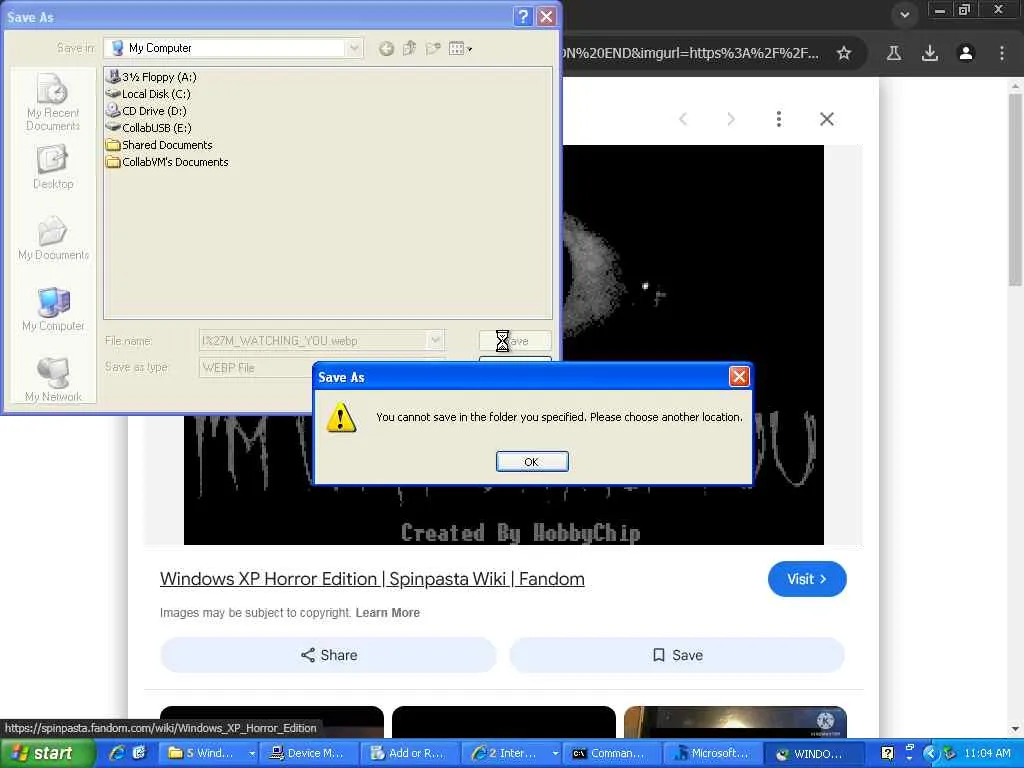Bookmark this page with the star icon
This screenshot has width=1024, height=768.
(844, 53)
